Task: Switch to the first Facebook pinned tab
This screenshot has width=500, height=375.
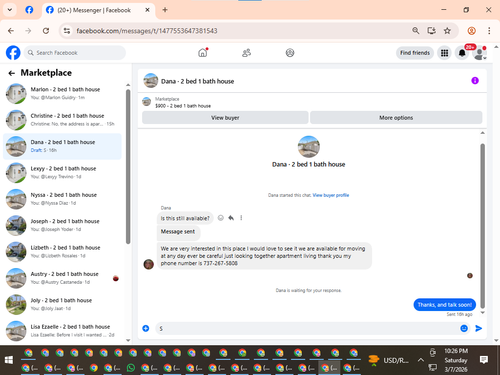Action: pos(29,10)
